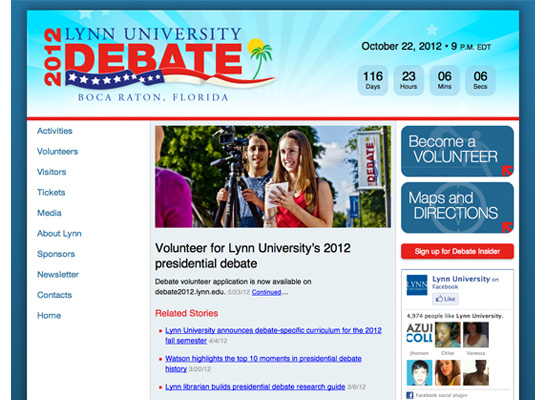
Task: Click the Facebook social plugin icon
Action: point(410,395)
